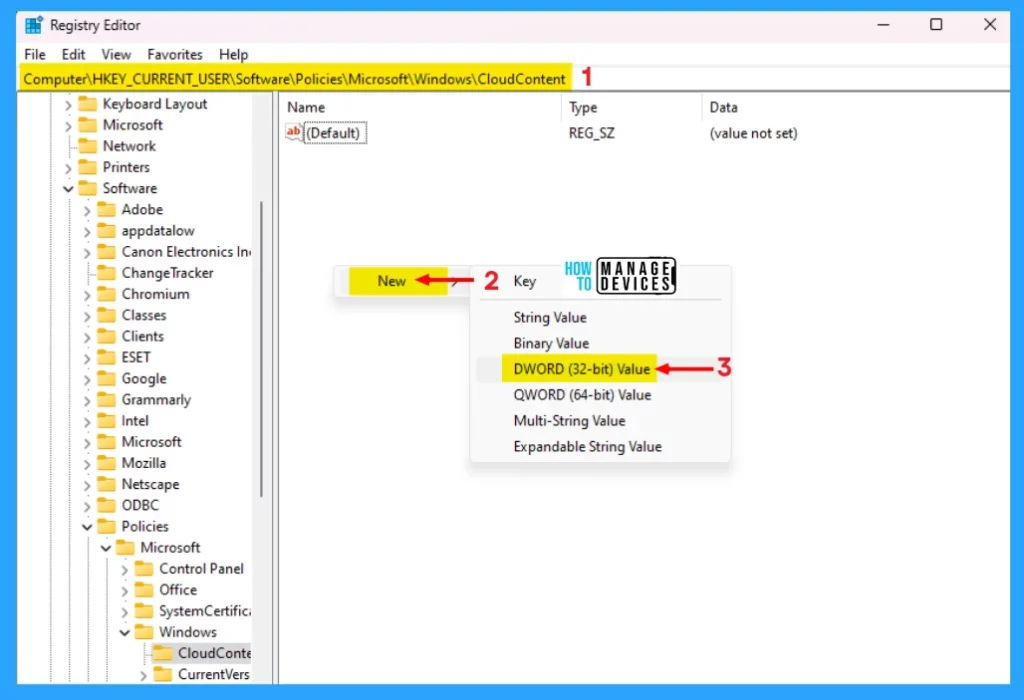This screenshot has width=1024, height=700.
Task: Click the Mozilla folder icon
Action: pyautogui.click(x=106, y=463)
